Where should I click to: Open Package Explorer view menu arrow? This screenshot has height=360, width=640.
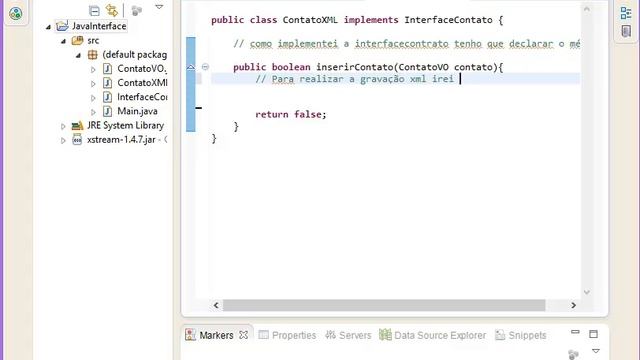click(159, 7)
